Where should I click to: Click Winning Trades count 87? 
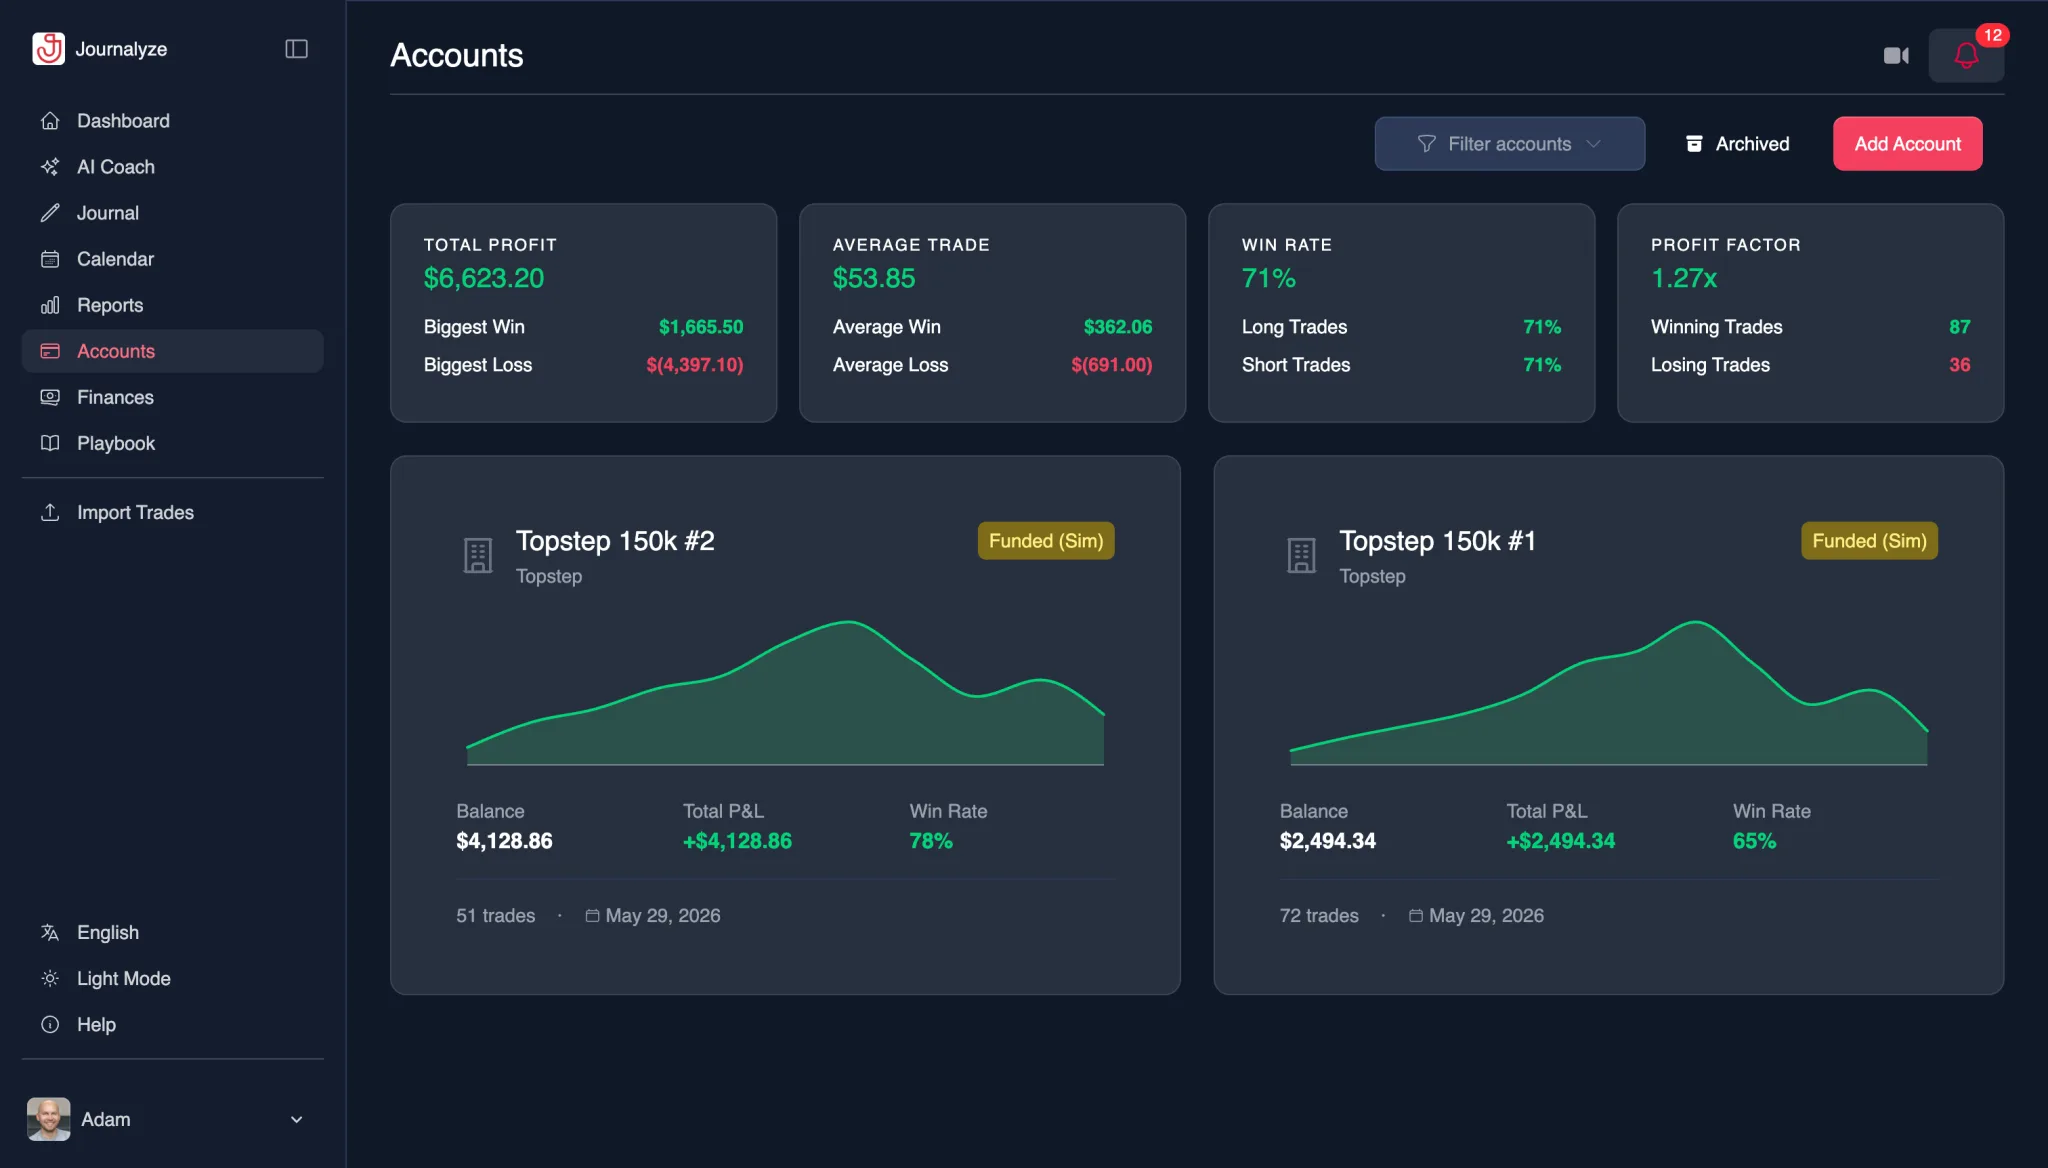coord(1959,327)
